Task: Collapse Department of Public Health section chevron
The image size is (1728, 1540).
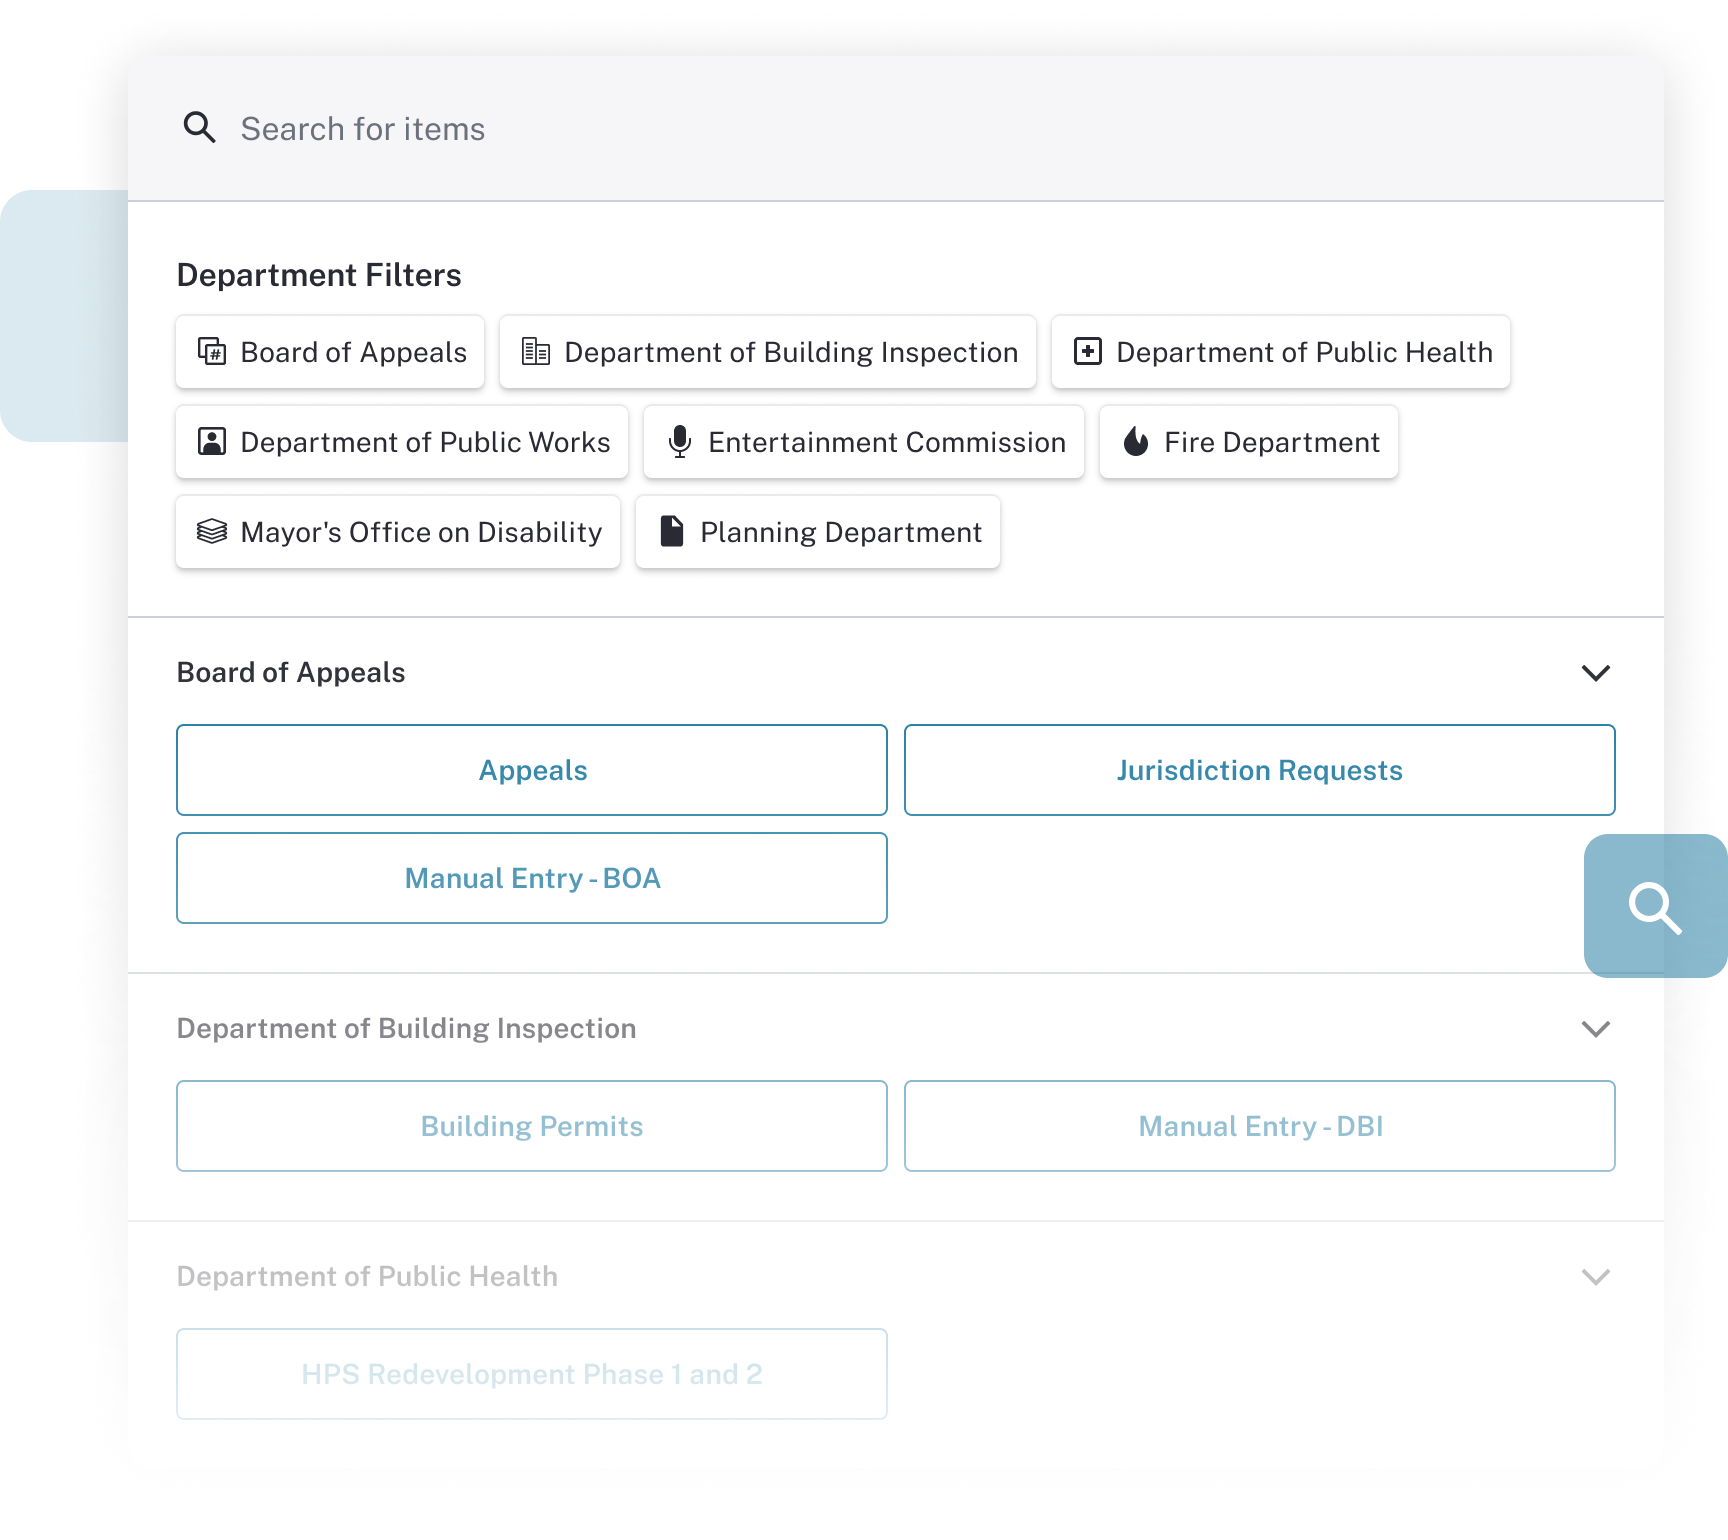Action: pos(1595,1277)
